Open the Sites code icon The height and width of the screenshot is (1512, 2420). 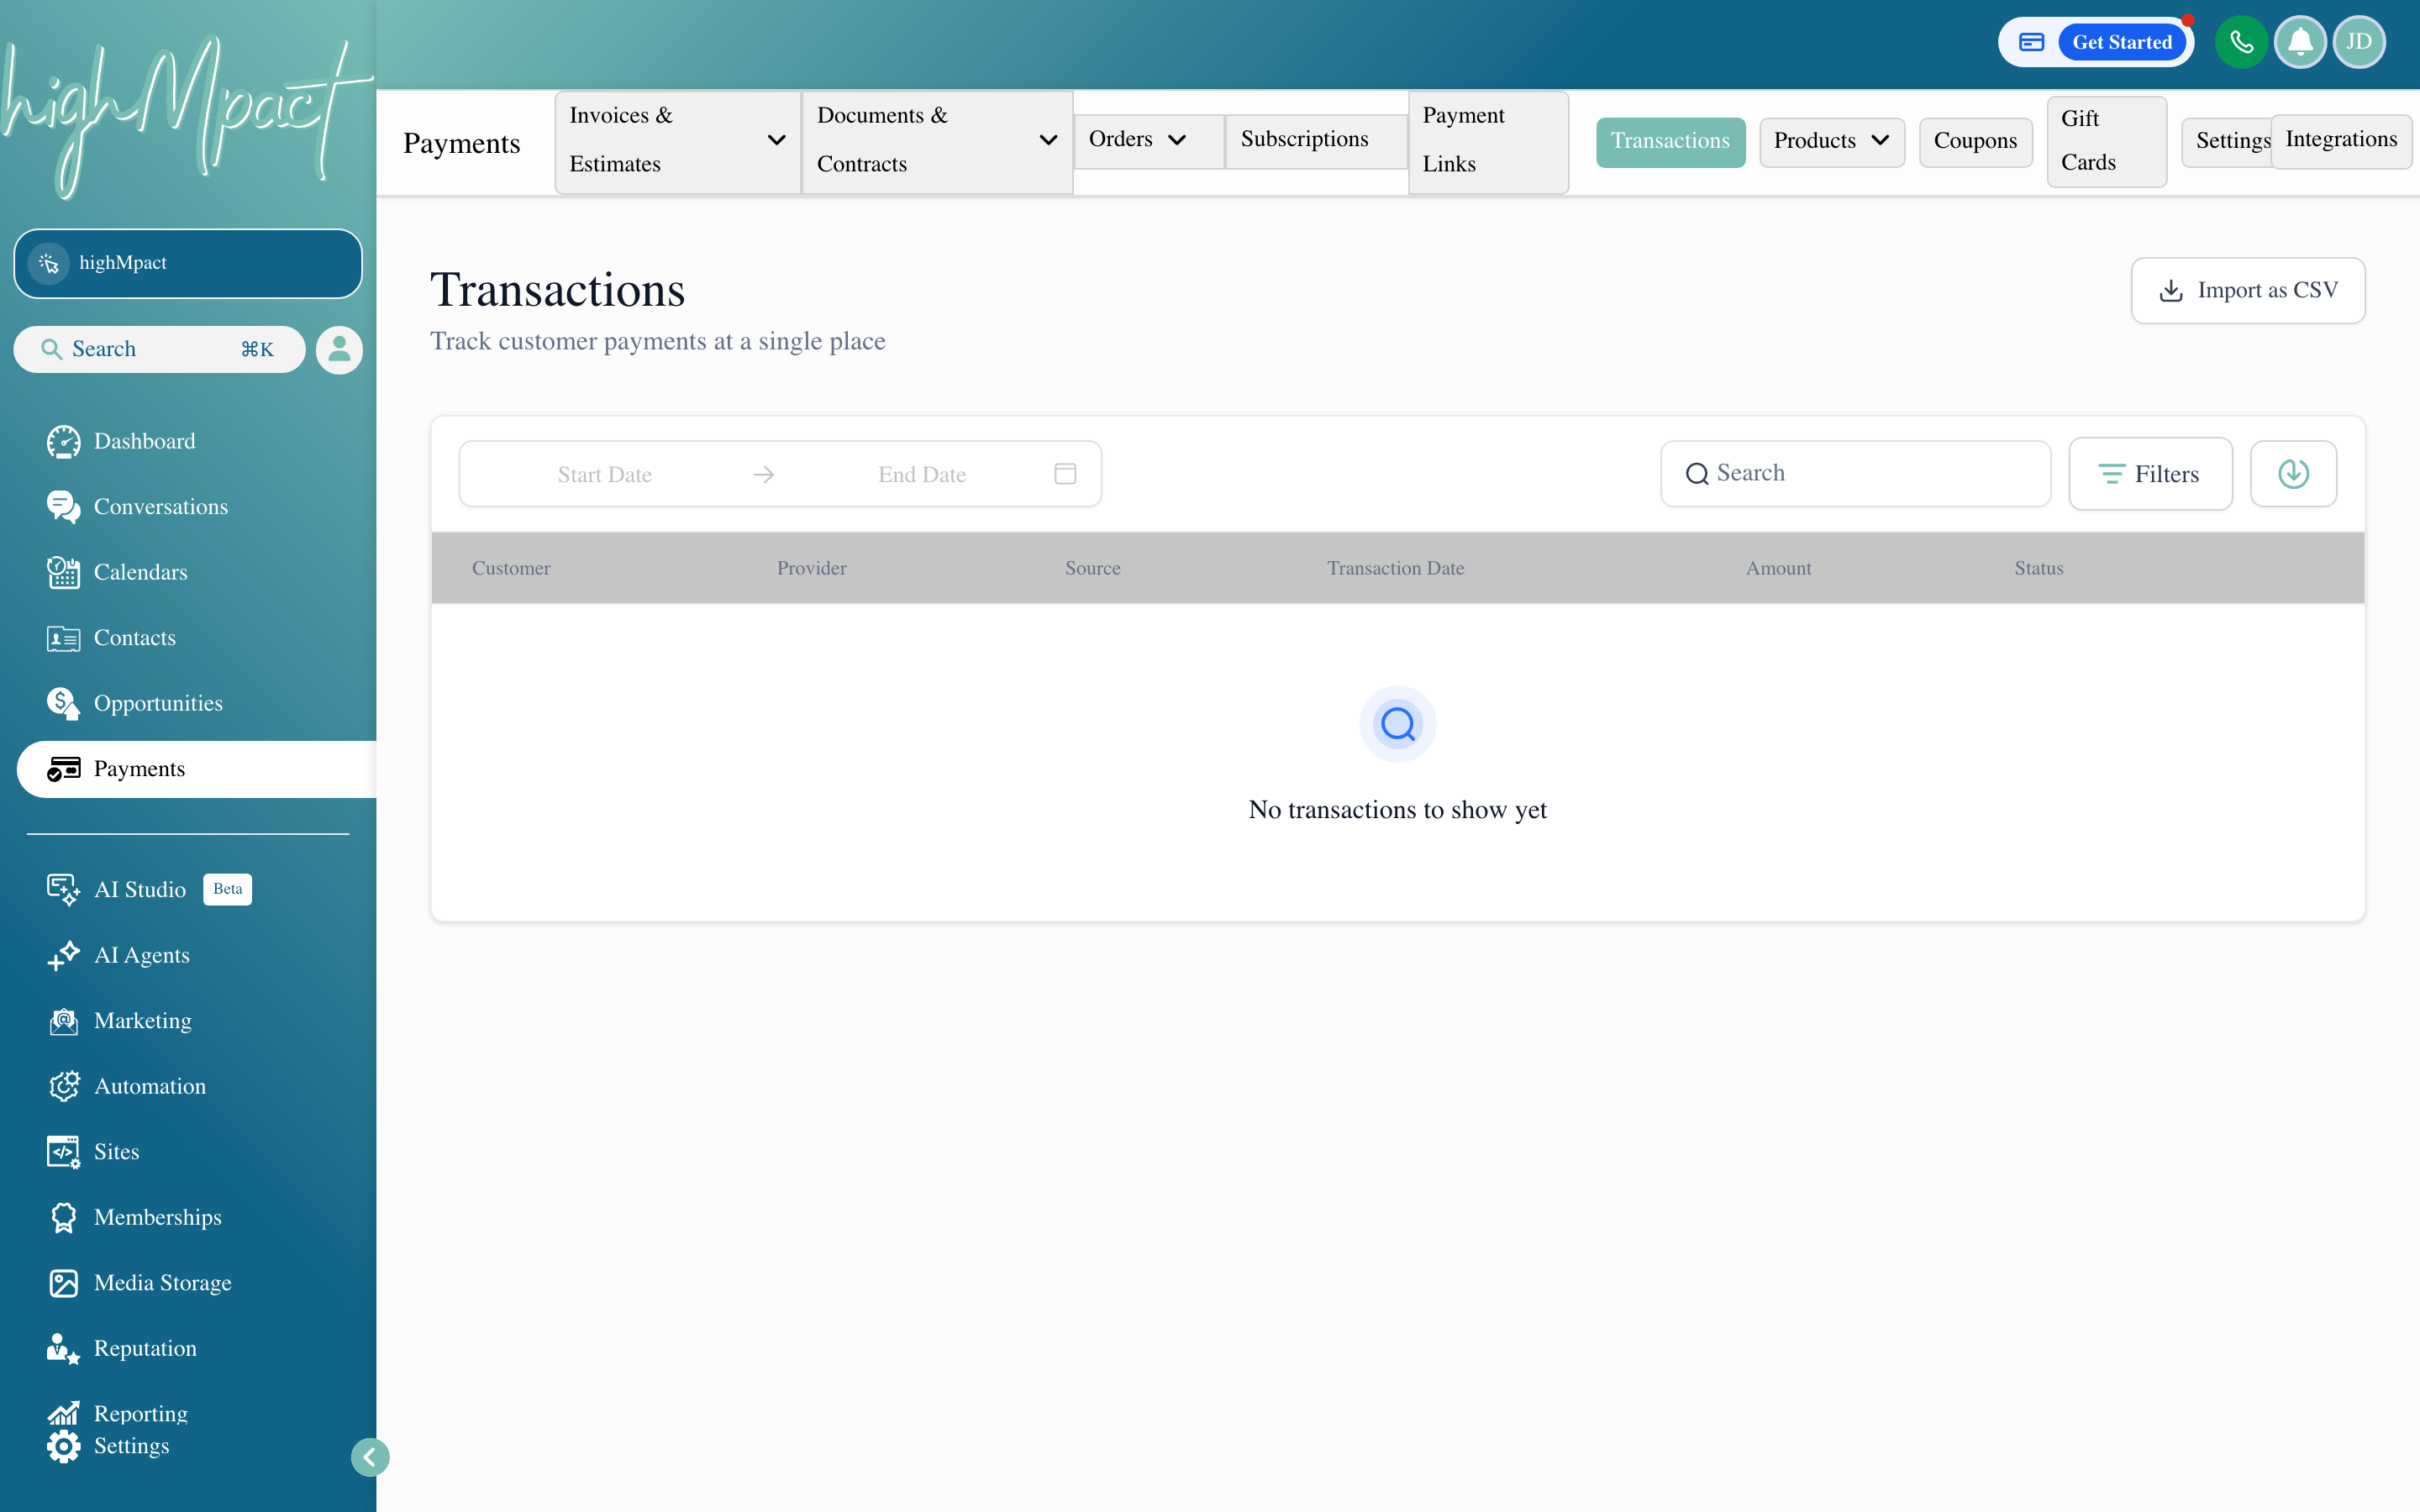[63, 1152]
